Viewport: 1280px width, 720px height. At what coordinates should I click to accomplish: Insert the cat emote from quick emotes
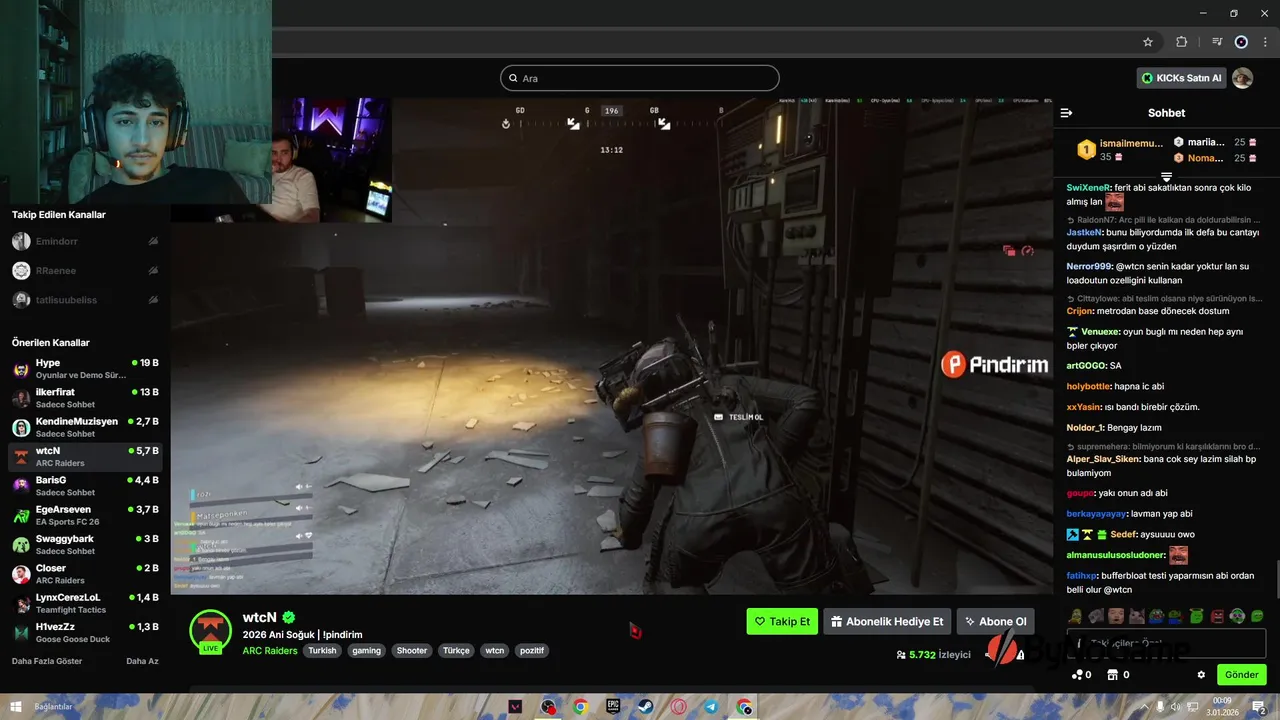point(1136,616)
